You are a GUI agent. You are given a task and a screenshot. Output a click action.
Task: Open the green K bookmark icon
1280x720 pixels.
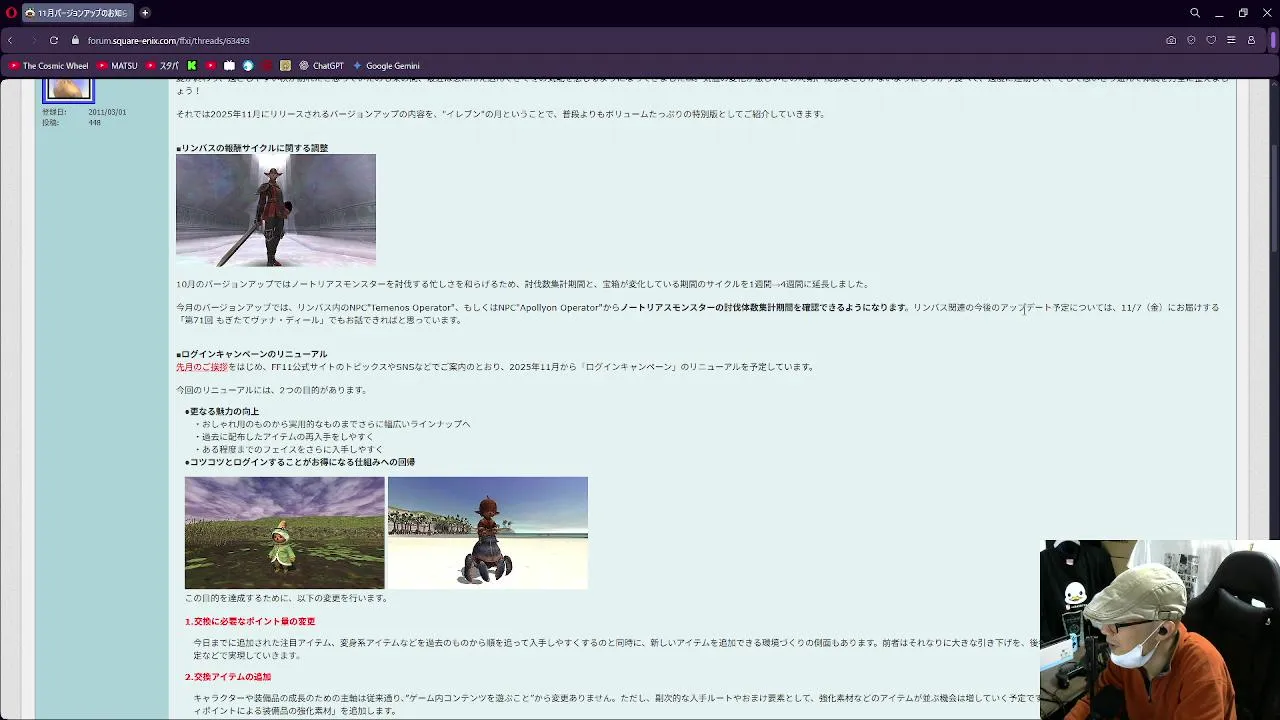[x=192, y=66]
